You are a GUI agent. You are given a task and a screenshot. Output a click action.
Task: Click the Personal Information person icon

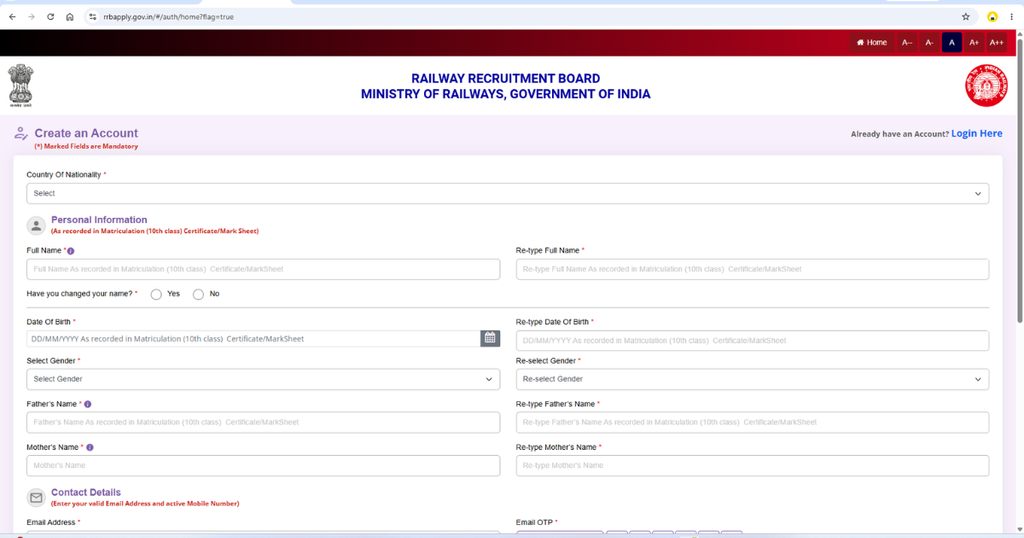pos(36,226)
